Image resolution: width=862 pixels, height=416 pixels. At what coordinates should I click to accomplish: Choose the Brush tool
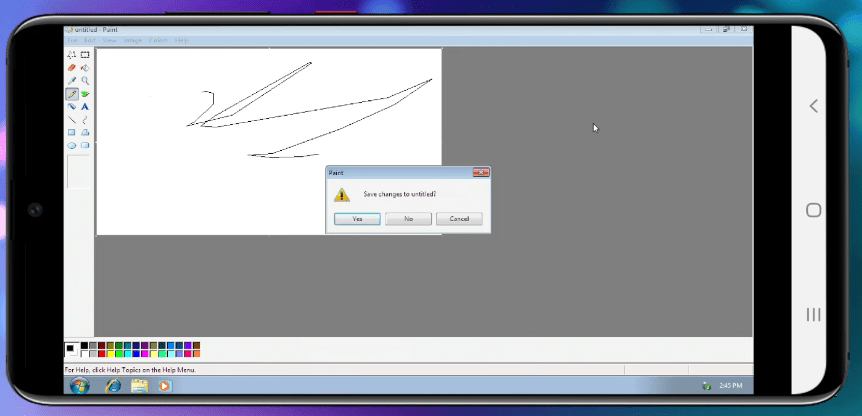tap(85, 94)
